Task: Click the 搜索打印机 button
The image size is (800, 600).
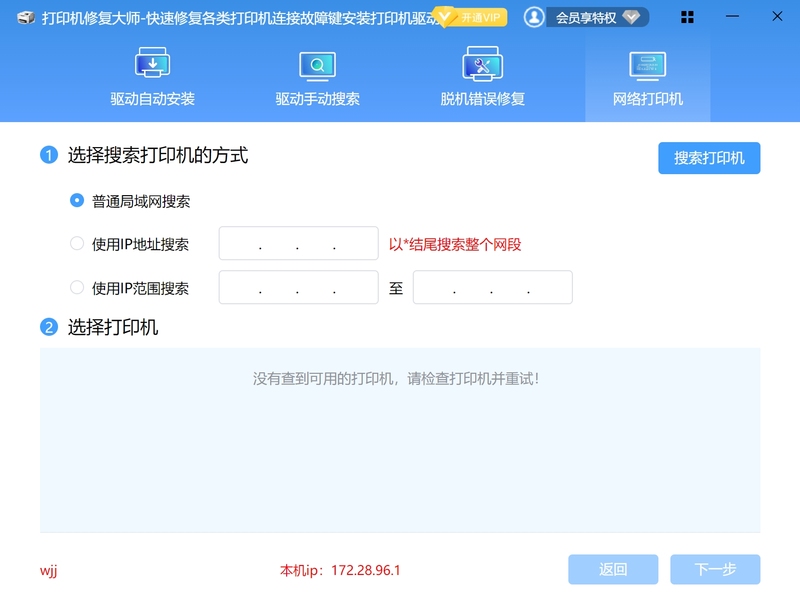Action: click(709, 158)
